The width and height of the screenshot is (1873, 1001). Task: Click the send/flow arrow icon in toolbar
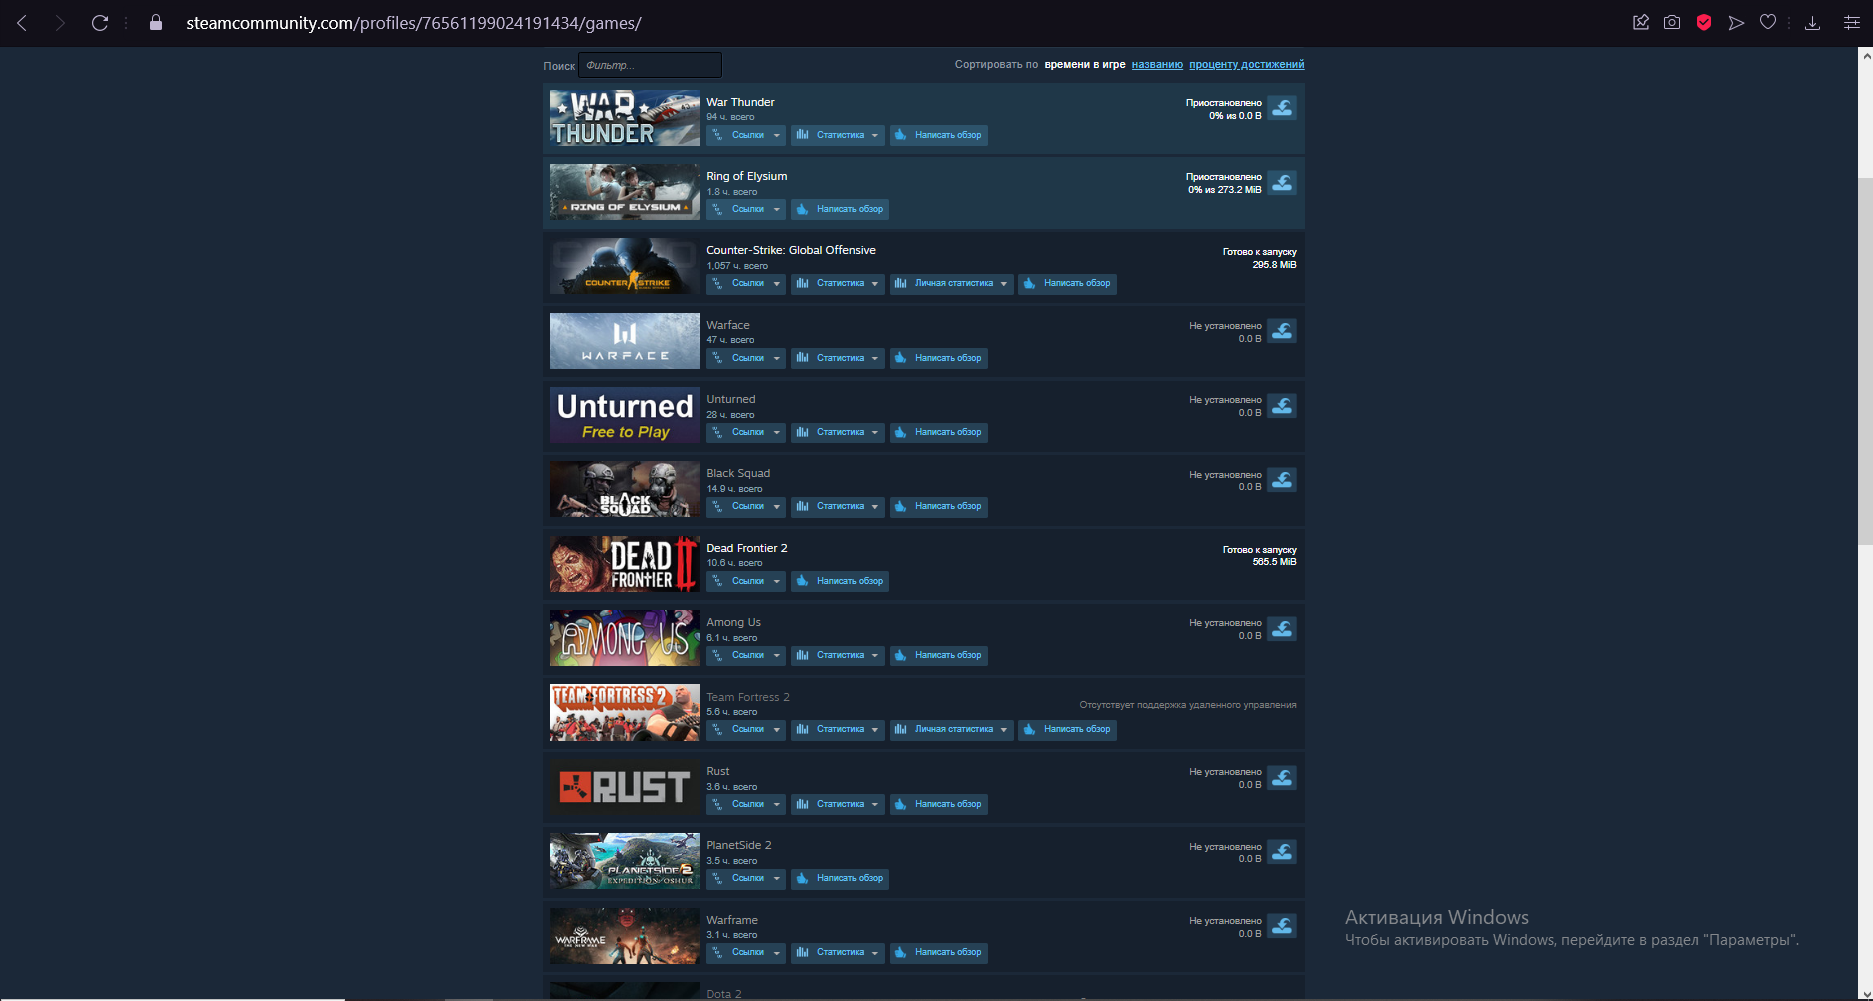1736,22
